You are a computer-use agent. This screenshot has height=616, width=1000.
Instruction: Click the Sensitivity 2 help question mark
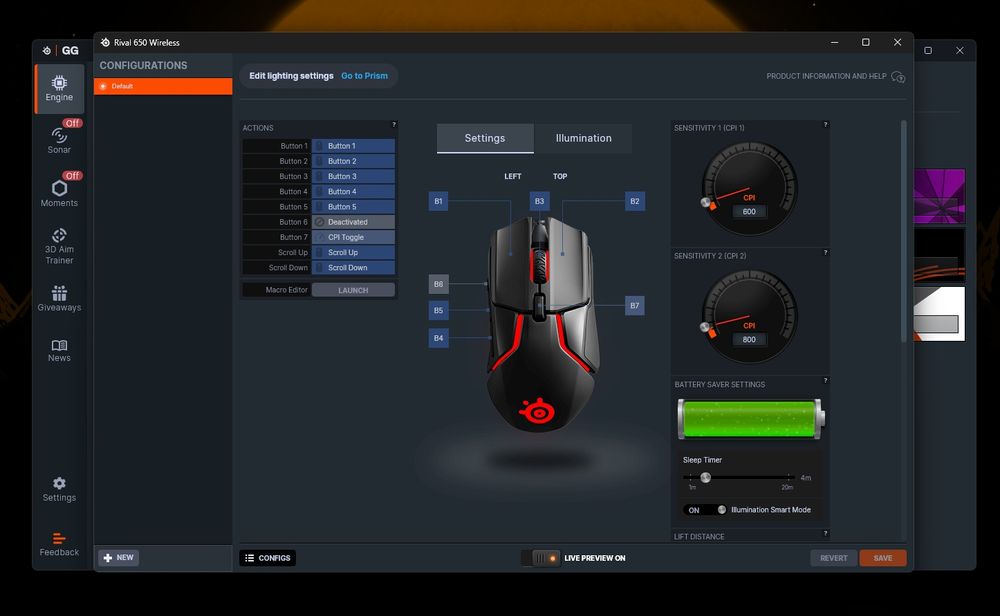[825, 253]
